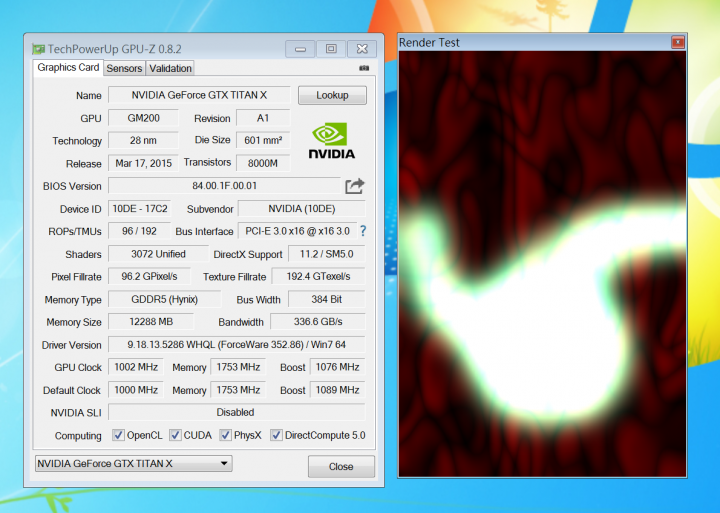Click the Name field NVIDIA GeForce GTX TITAN X
Screen dimensions: 720x513
point(199,95)
